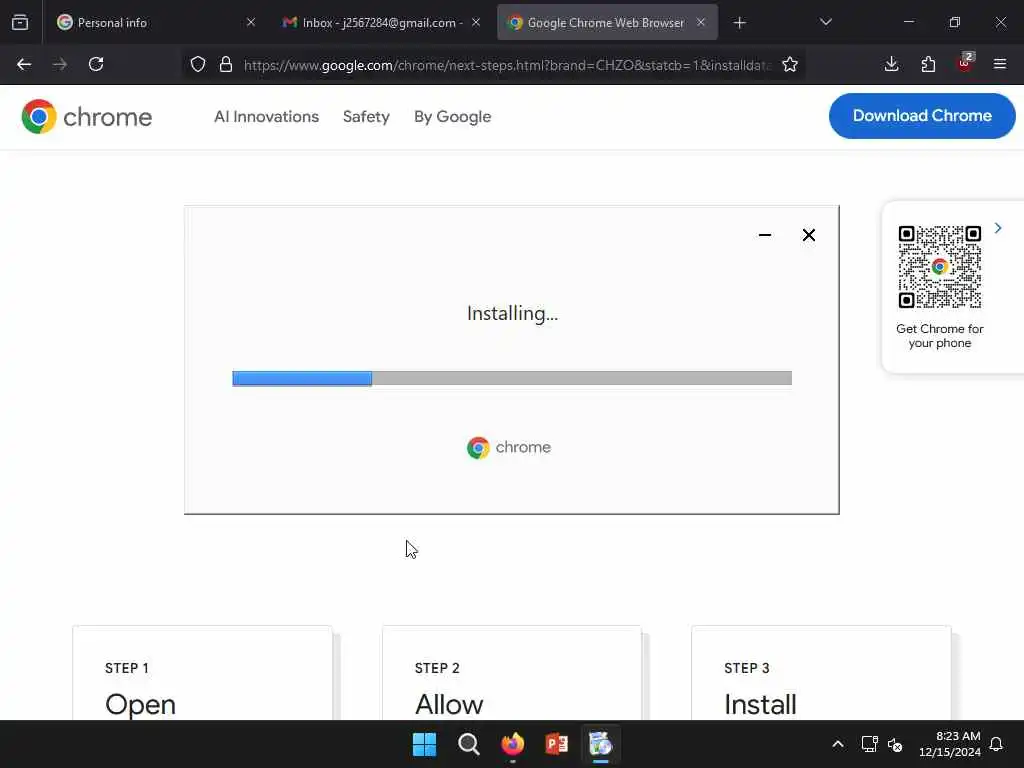Go back with the browser back arrow
The image size is (1024, 768).
(24, 64)
